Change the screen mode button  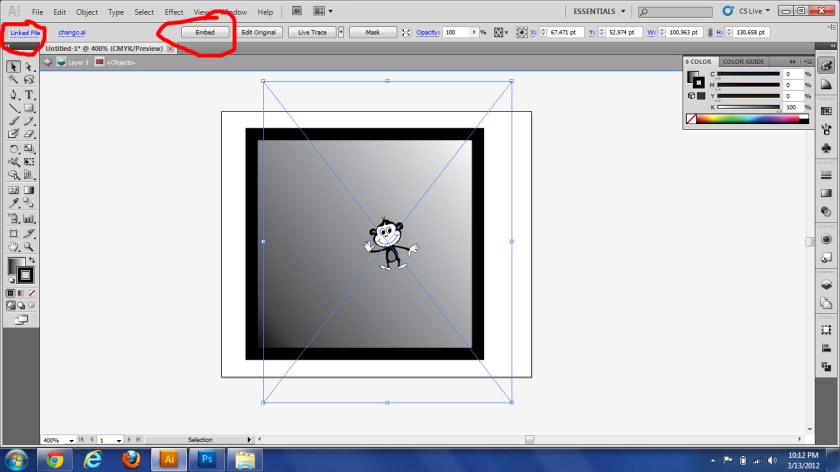(21, 320)
